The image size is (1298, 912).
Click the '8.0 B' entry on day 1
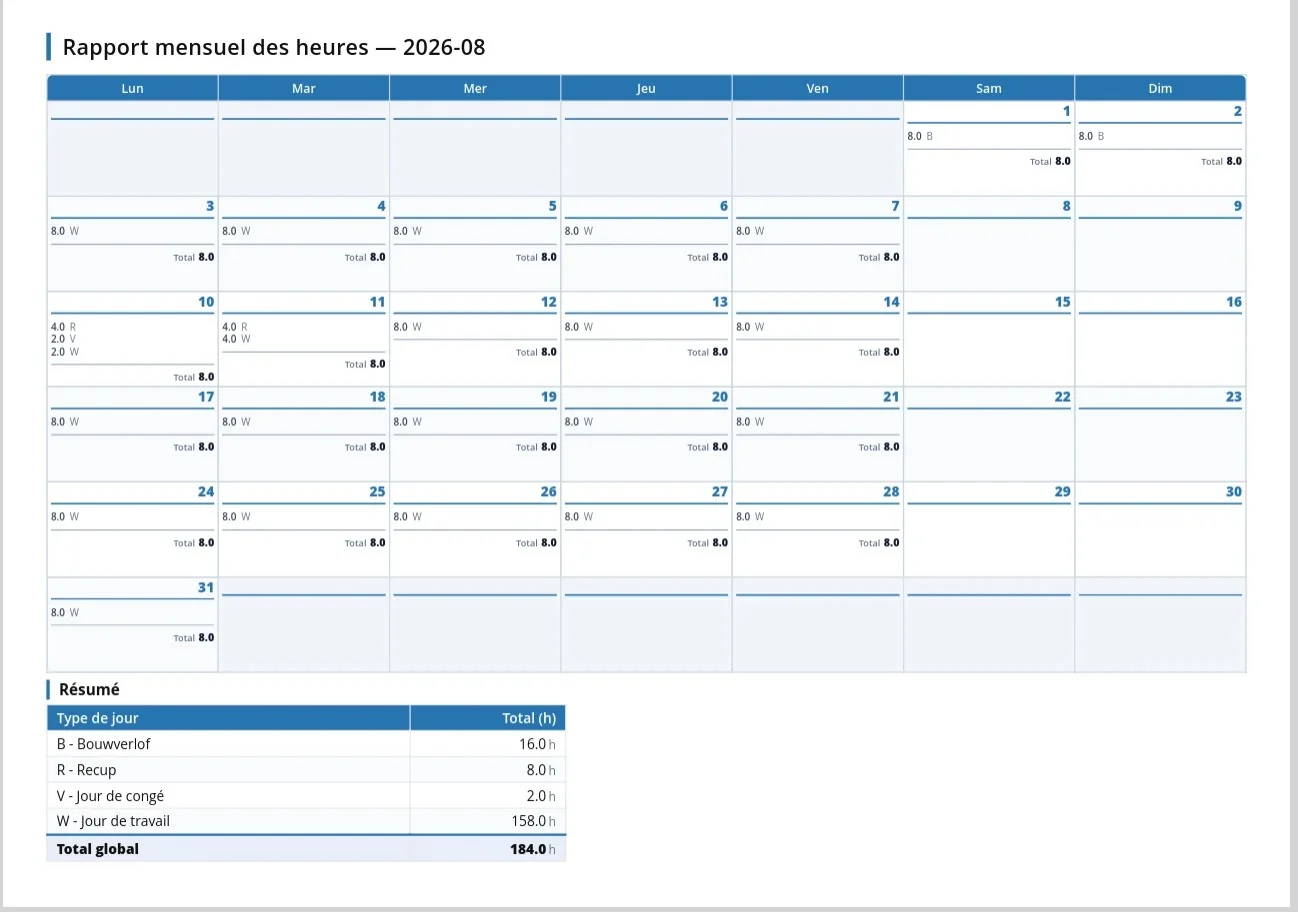920,136
